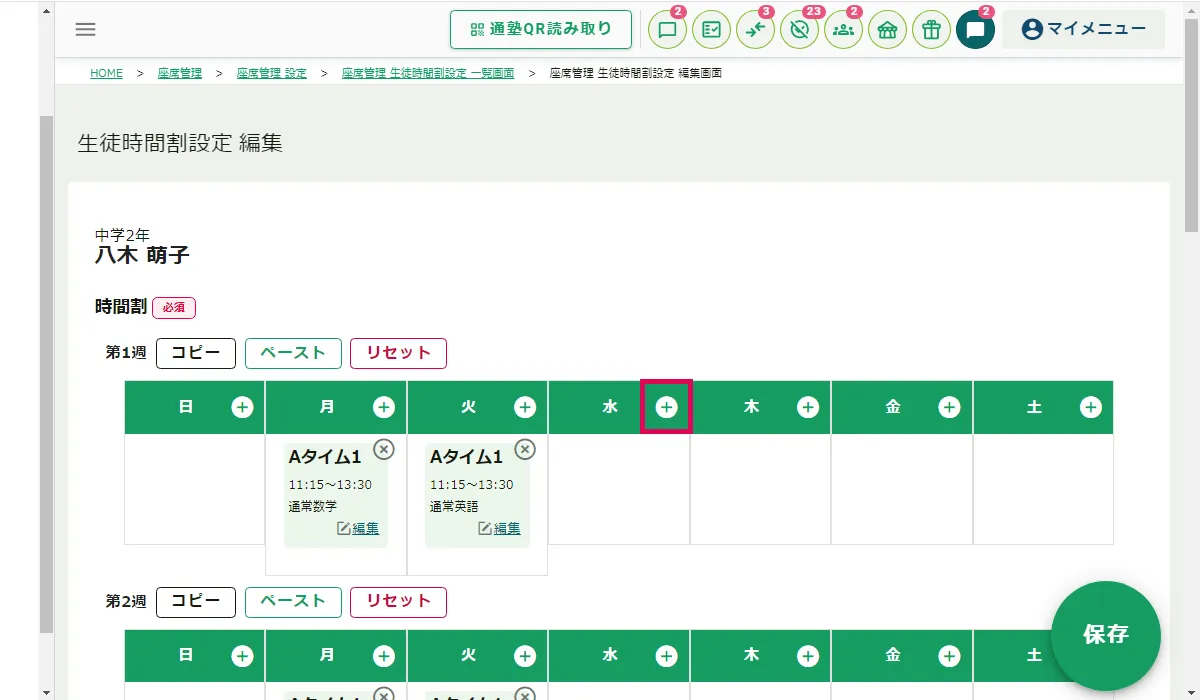Remove week 1 Tuesday Aタイム1 class
The width and height of the screenshot is (1200, 700).
(525, 450)
